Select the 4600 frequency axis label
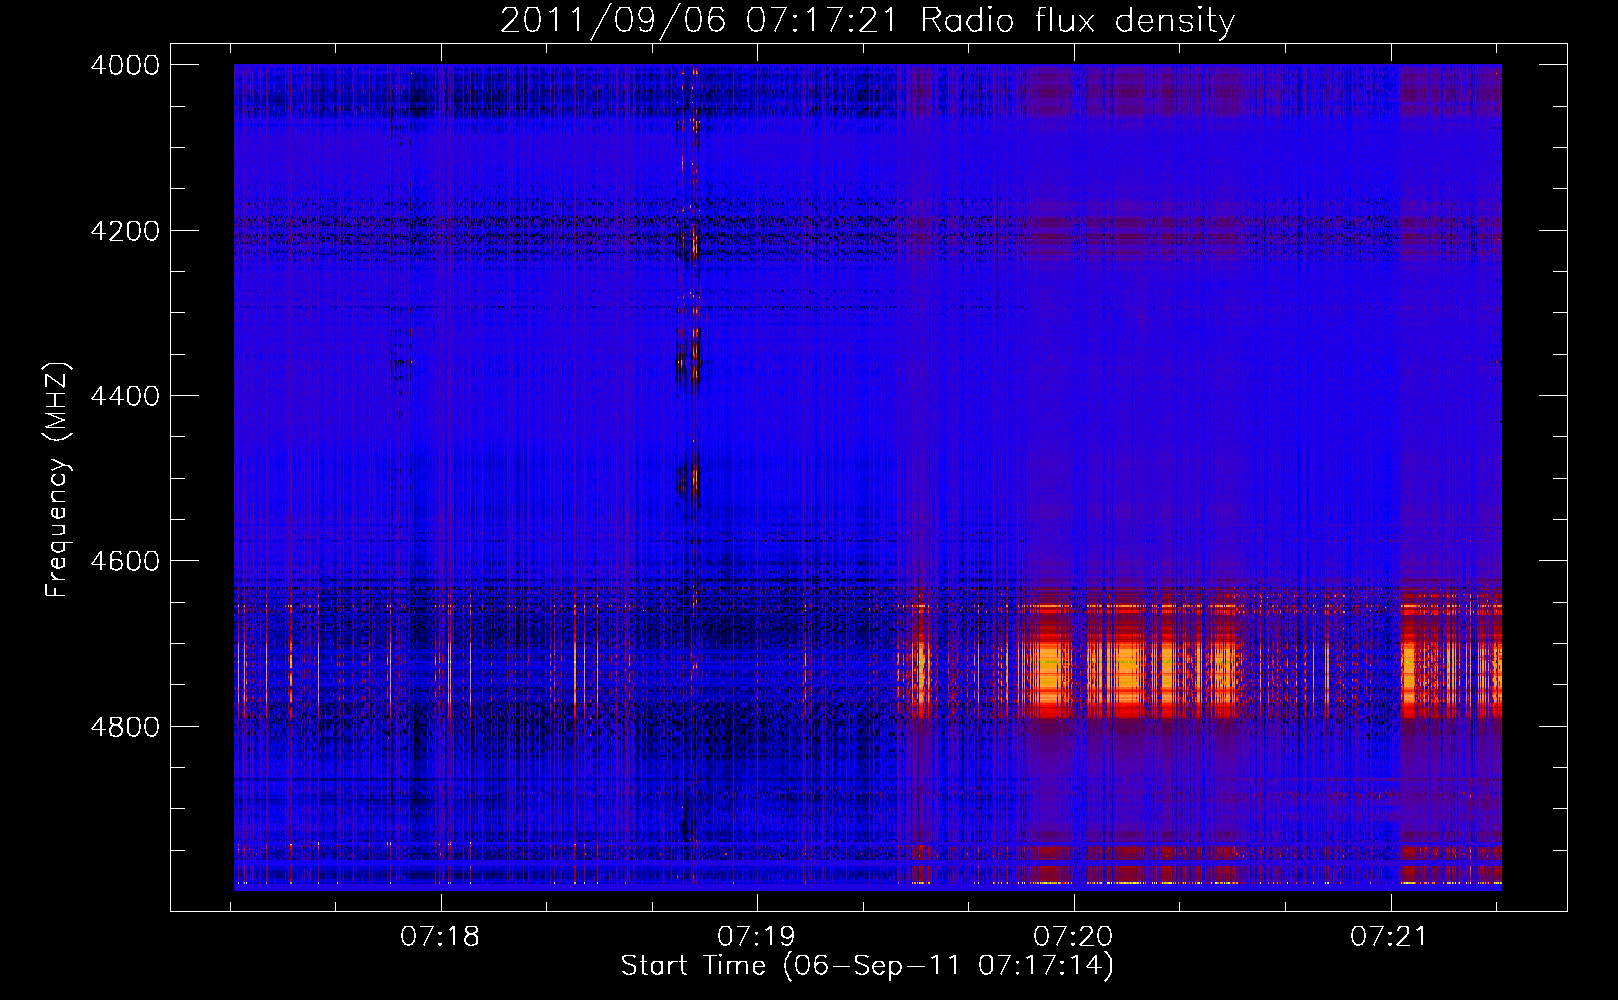 125,561
